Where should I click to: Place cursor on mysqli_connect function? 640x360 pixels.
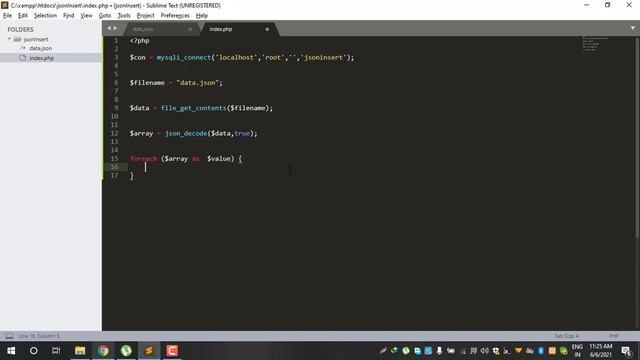184,58
